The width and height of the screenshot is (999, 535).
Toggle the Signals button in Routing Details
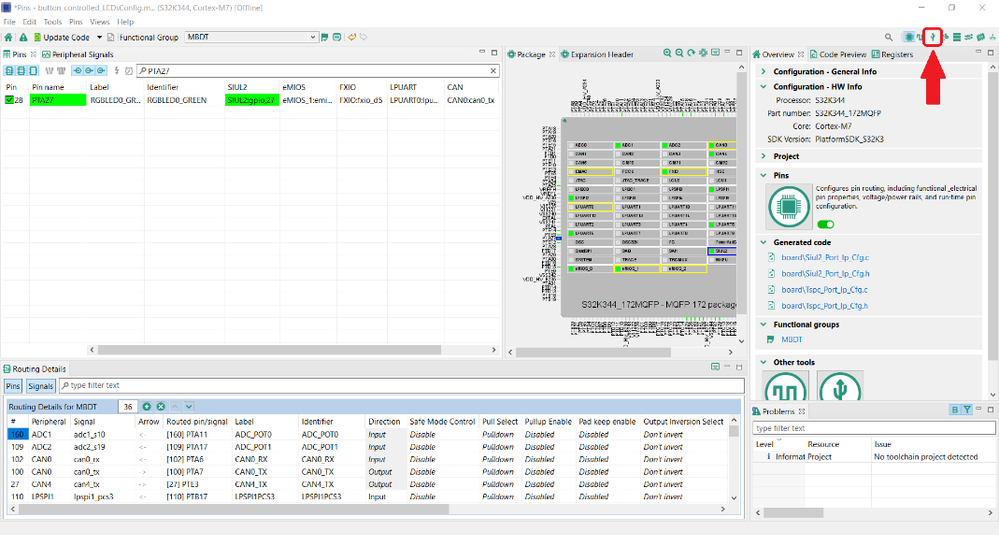(x=40, y=386)
